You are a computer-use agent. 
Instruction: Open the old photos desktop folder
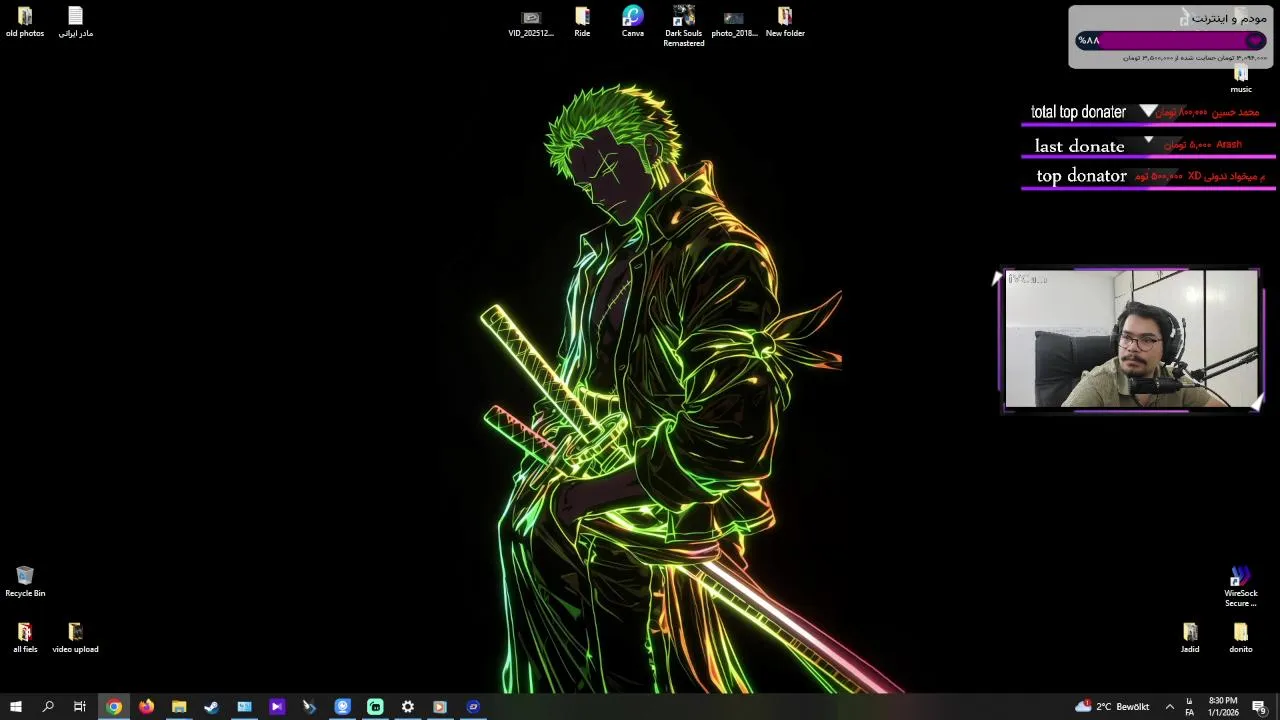point(25,22)
